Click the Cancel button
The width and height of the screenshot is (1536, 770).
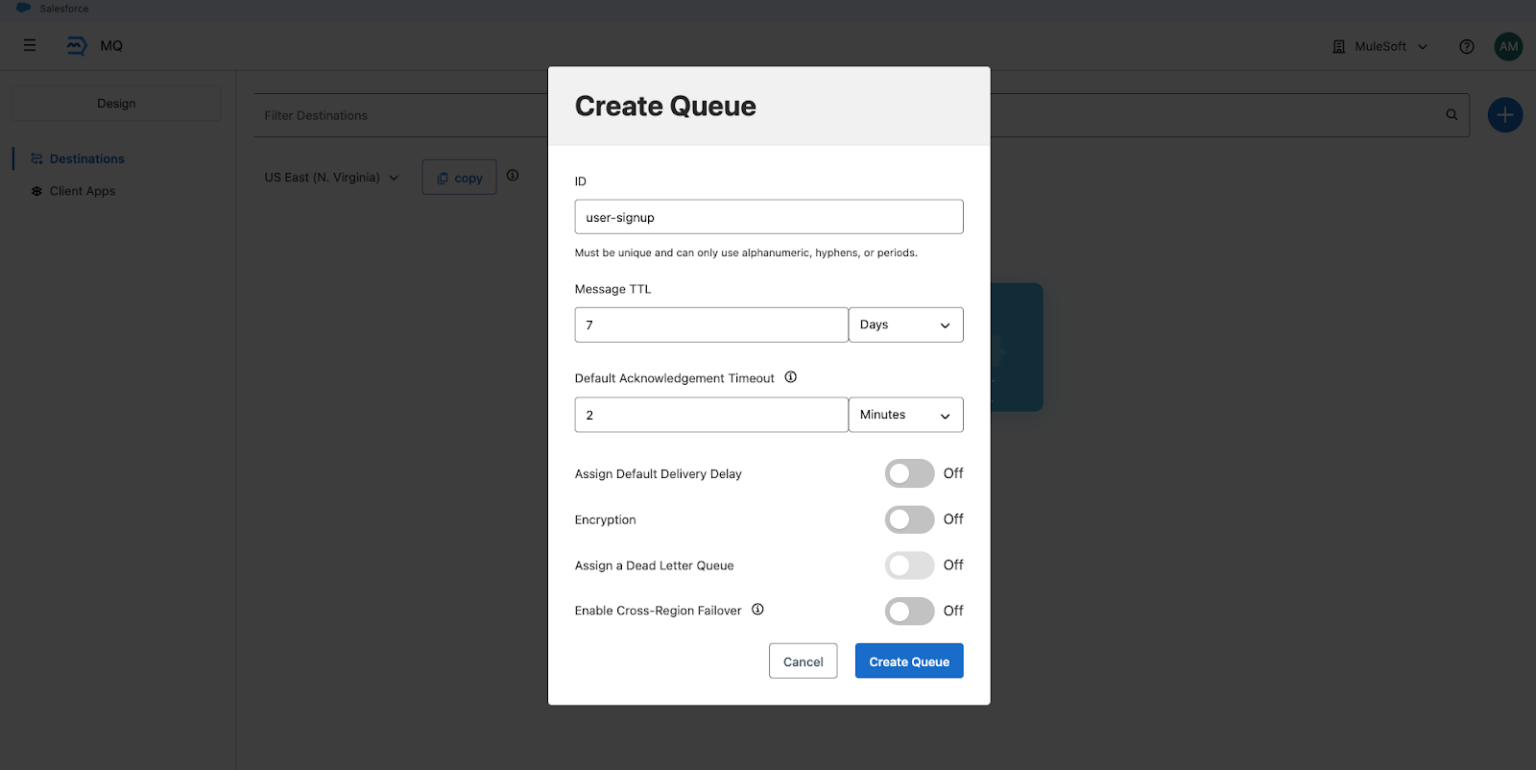click(803, 661)
